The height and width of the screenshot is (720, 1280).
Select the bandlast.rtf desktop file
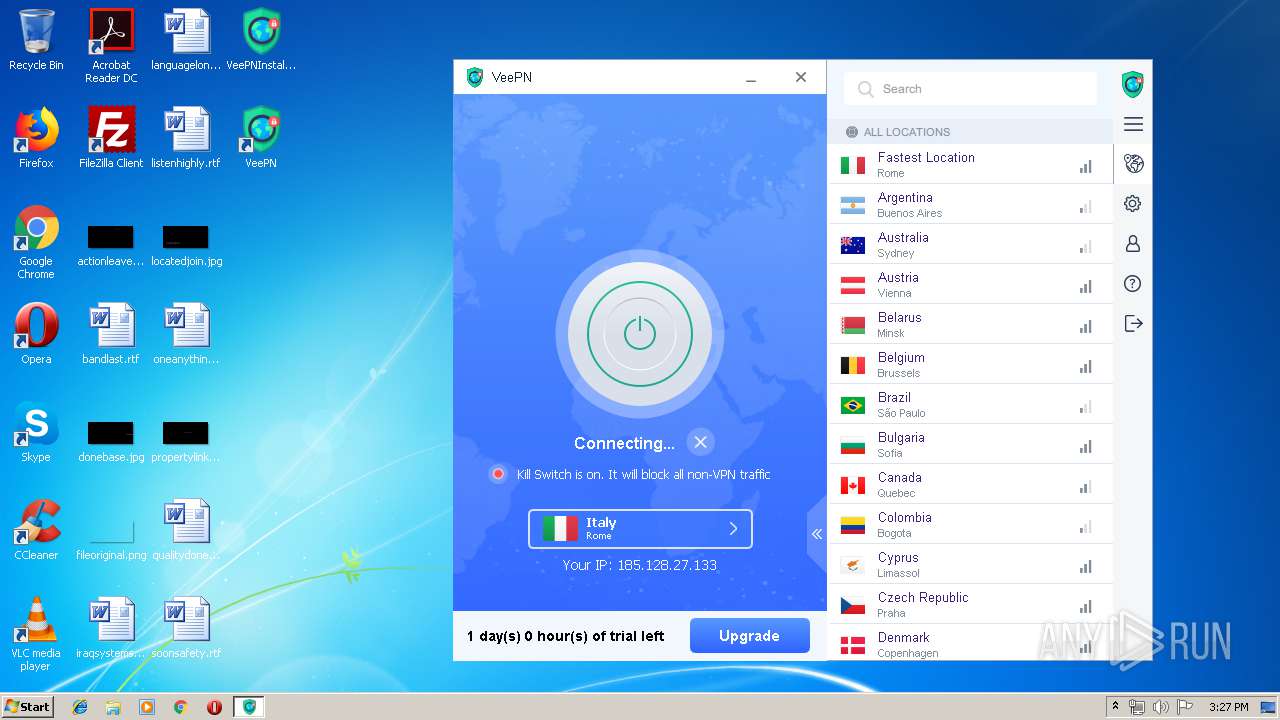pyautogui.click(x=111, y=334)
